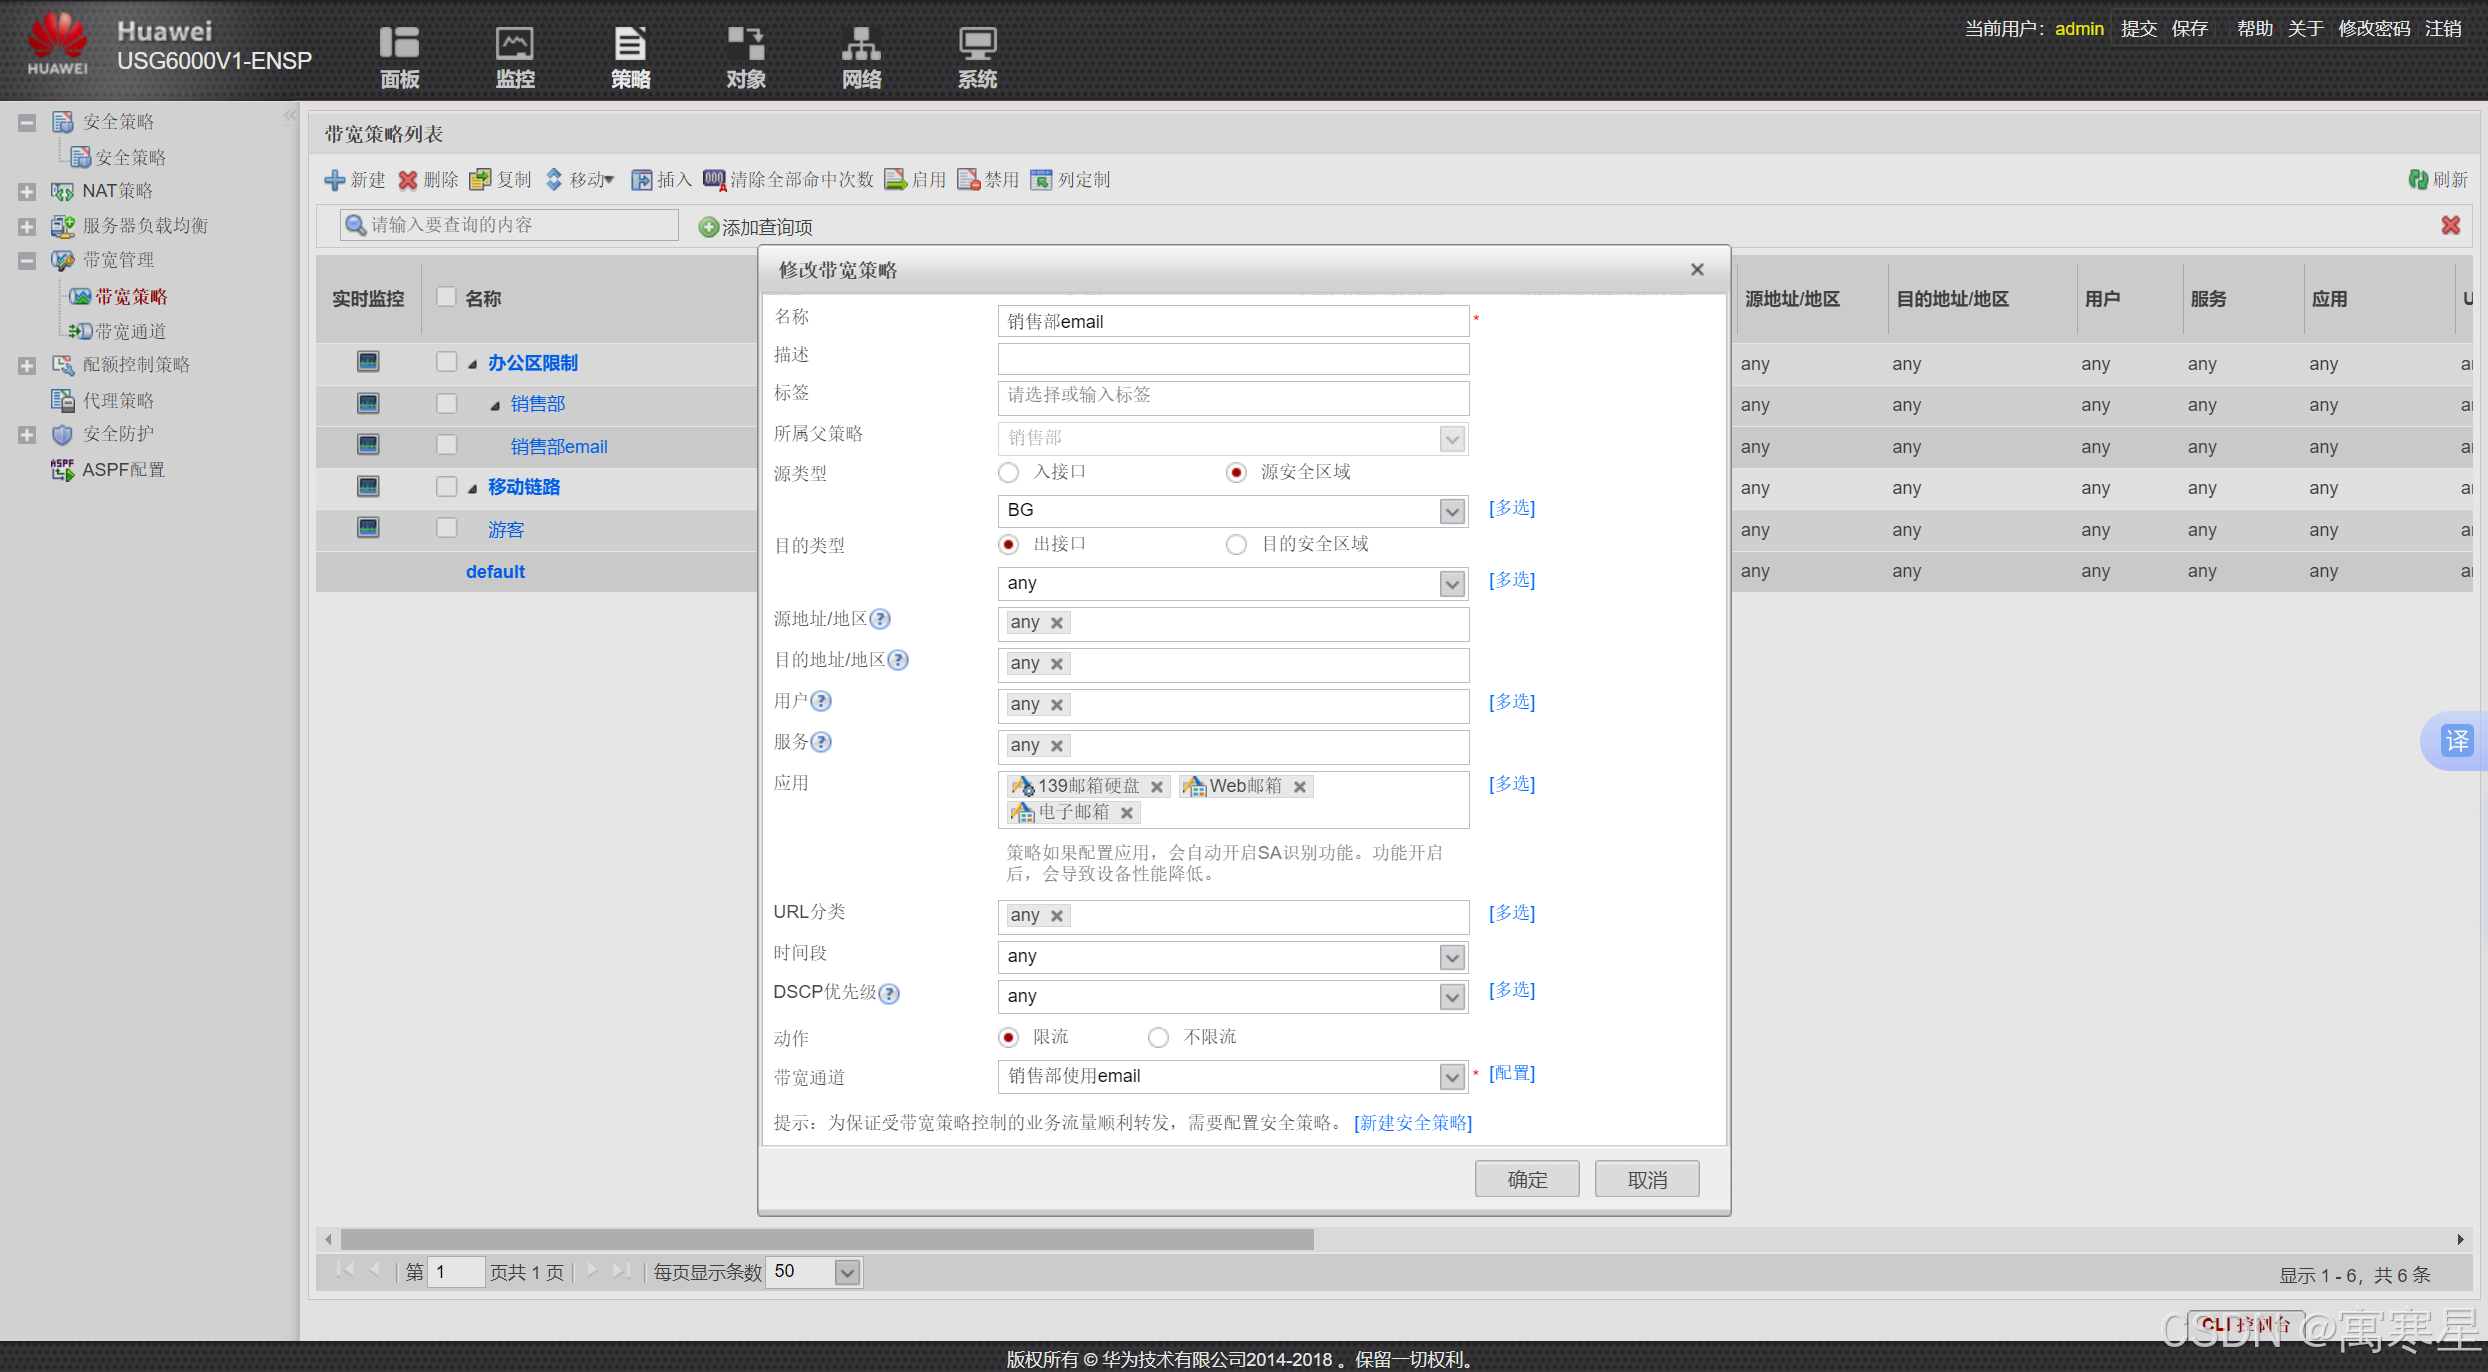Click 提交 in the top bar
This screenshot has height=1372, width=2488.
[2139, 29]
